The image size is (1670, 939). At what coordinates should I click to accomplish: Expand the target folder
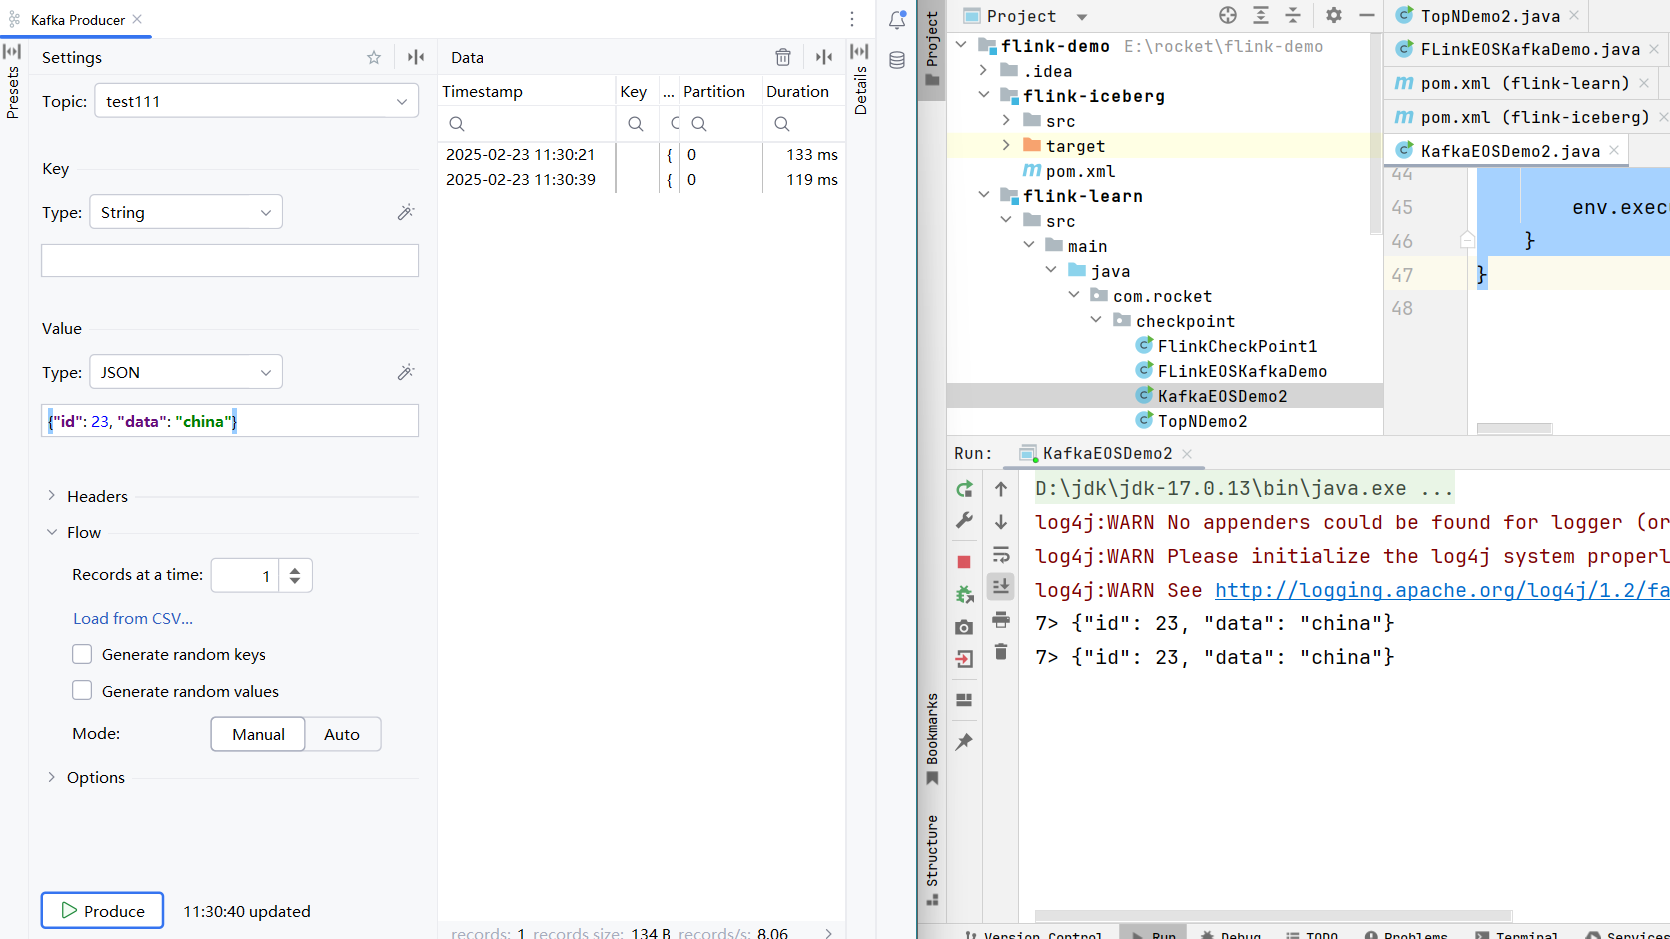(x=1006, y=146)
